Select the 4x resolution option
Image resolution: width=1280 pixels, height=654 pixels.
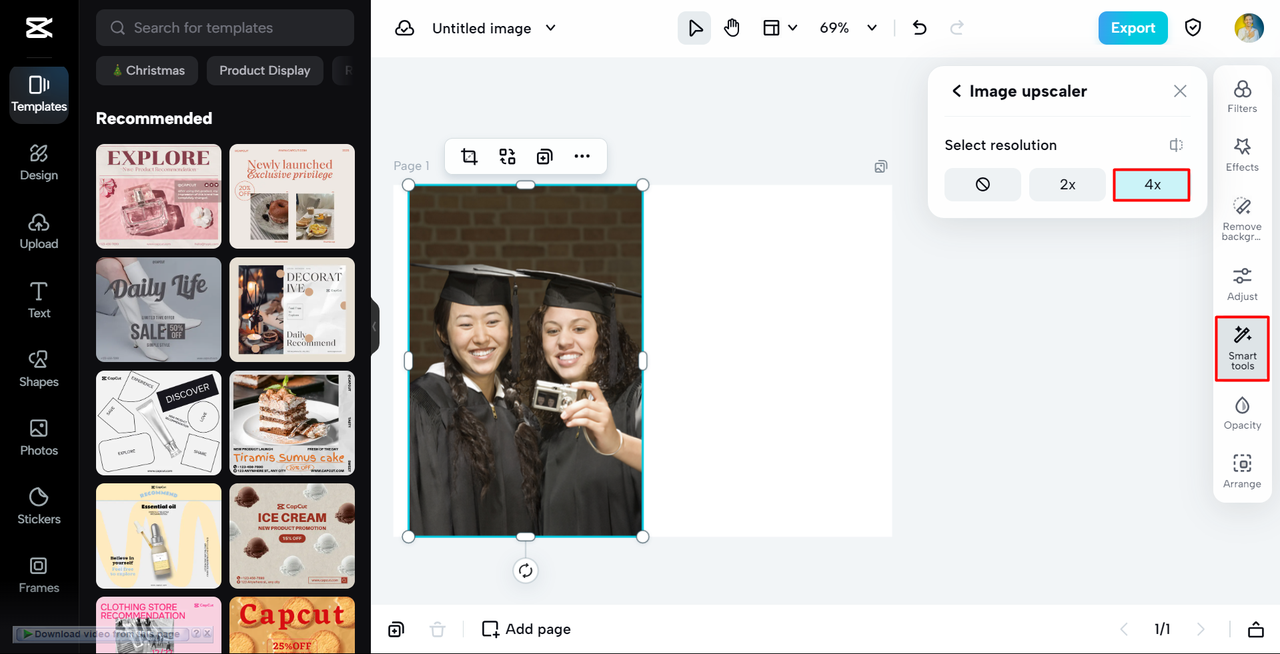[x=1152, y=184]
